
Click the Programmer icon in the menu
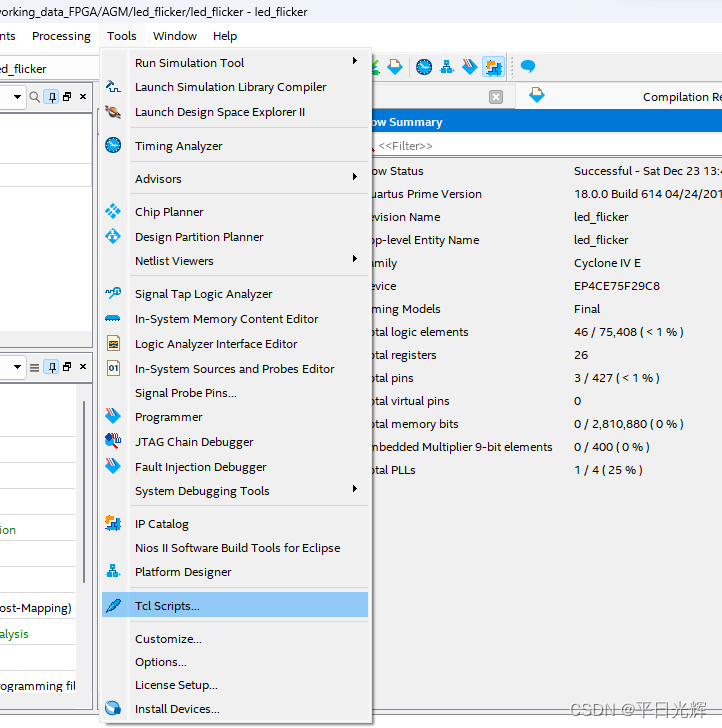pos(113,416)
